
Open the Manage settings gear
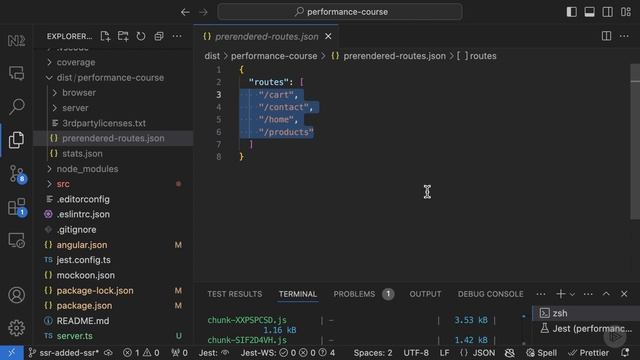(17, 328)
